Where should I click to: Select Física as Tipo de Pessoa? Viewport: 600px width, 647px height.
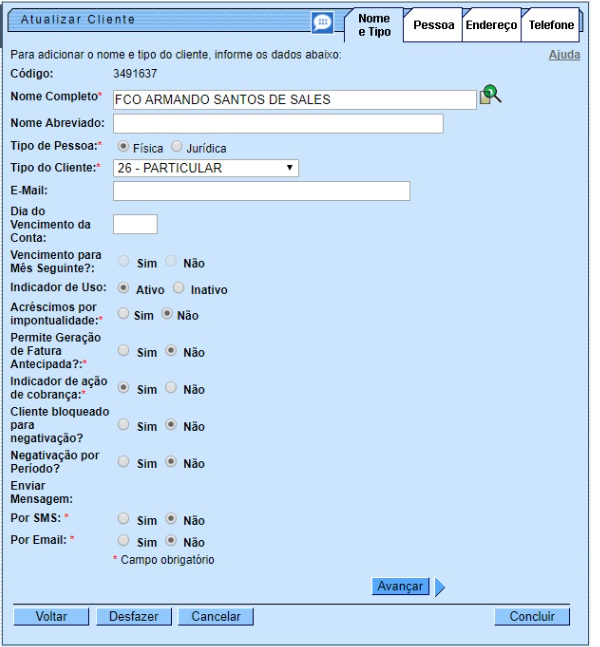[x=123, y=146]
